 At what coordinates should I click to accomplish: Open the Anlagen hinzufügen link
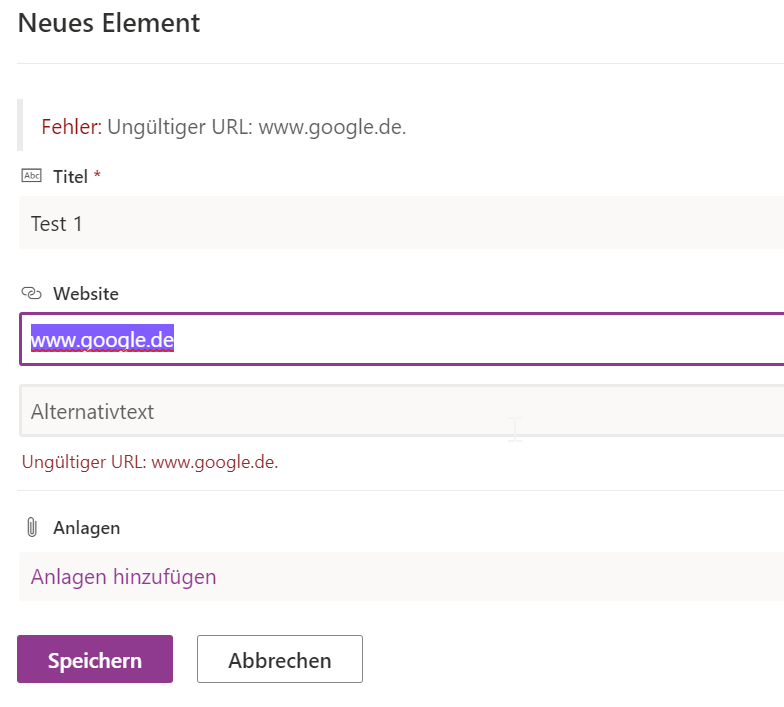(123, 577)
